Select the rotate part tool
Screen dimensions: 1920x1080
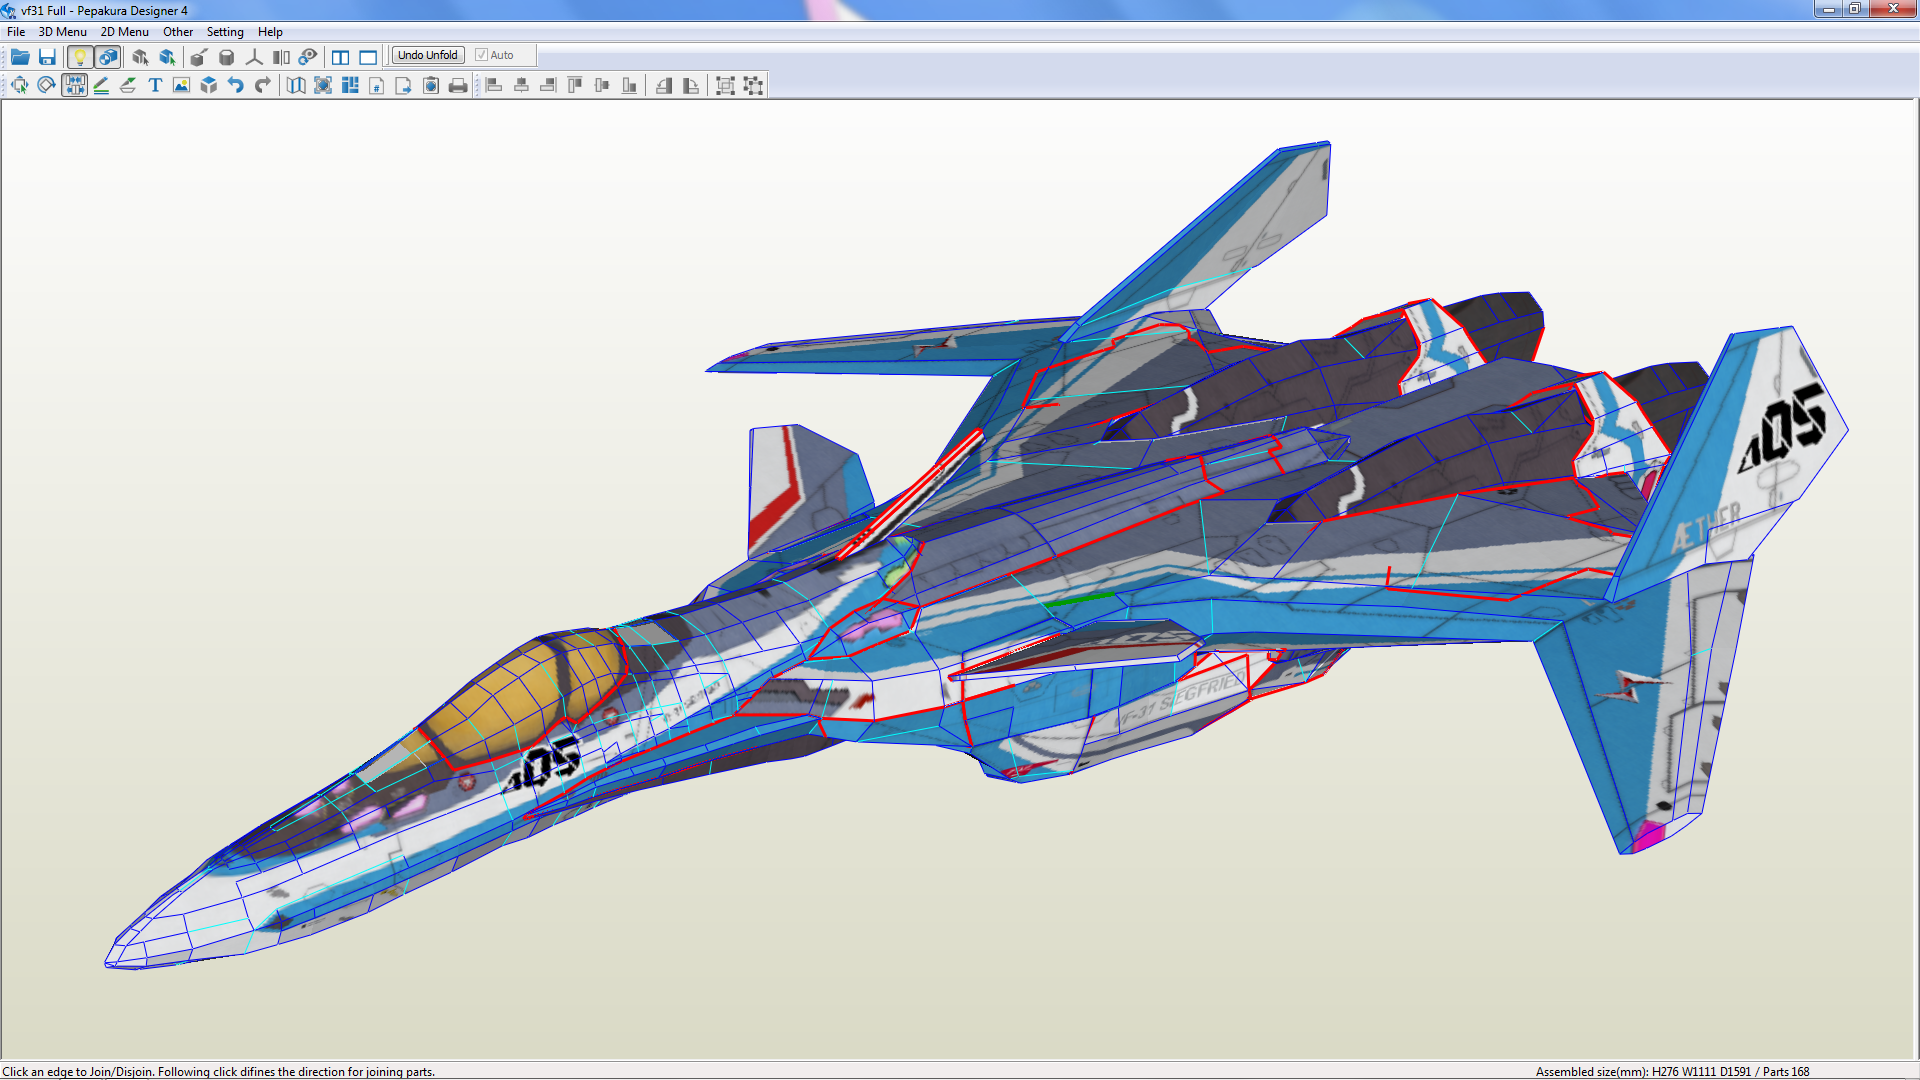[47, 85]
